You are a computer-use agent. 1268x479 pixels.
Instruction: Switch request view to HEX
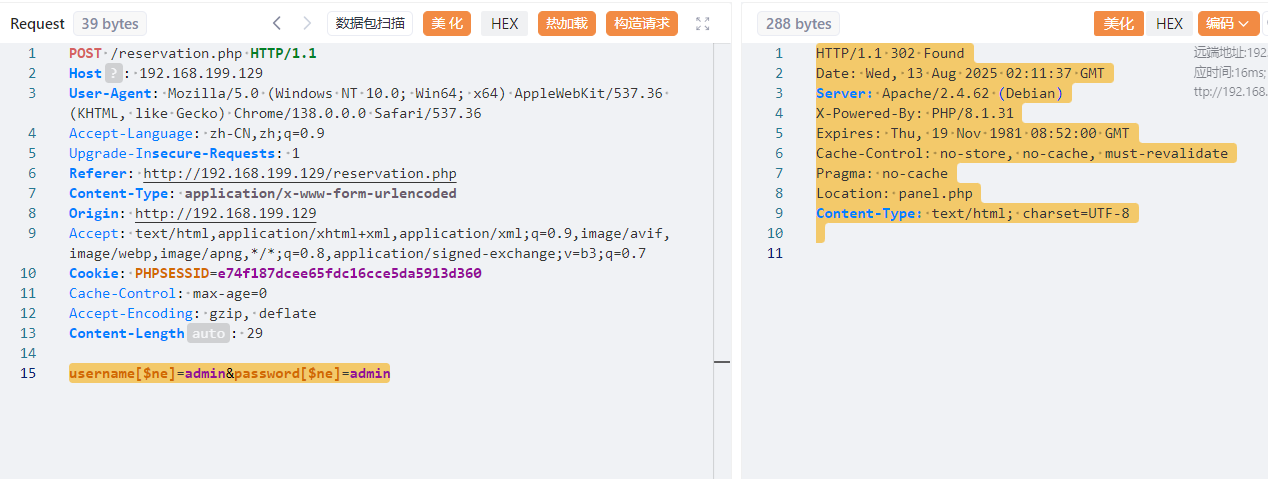click(x=504, y=23)
